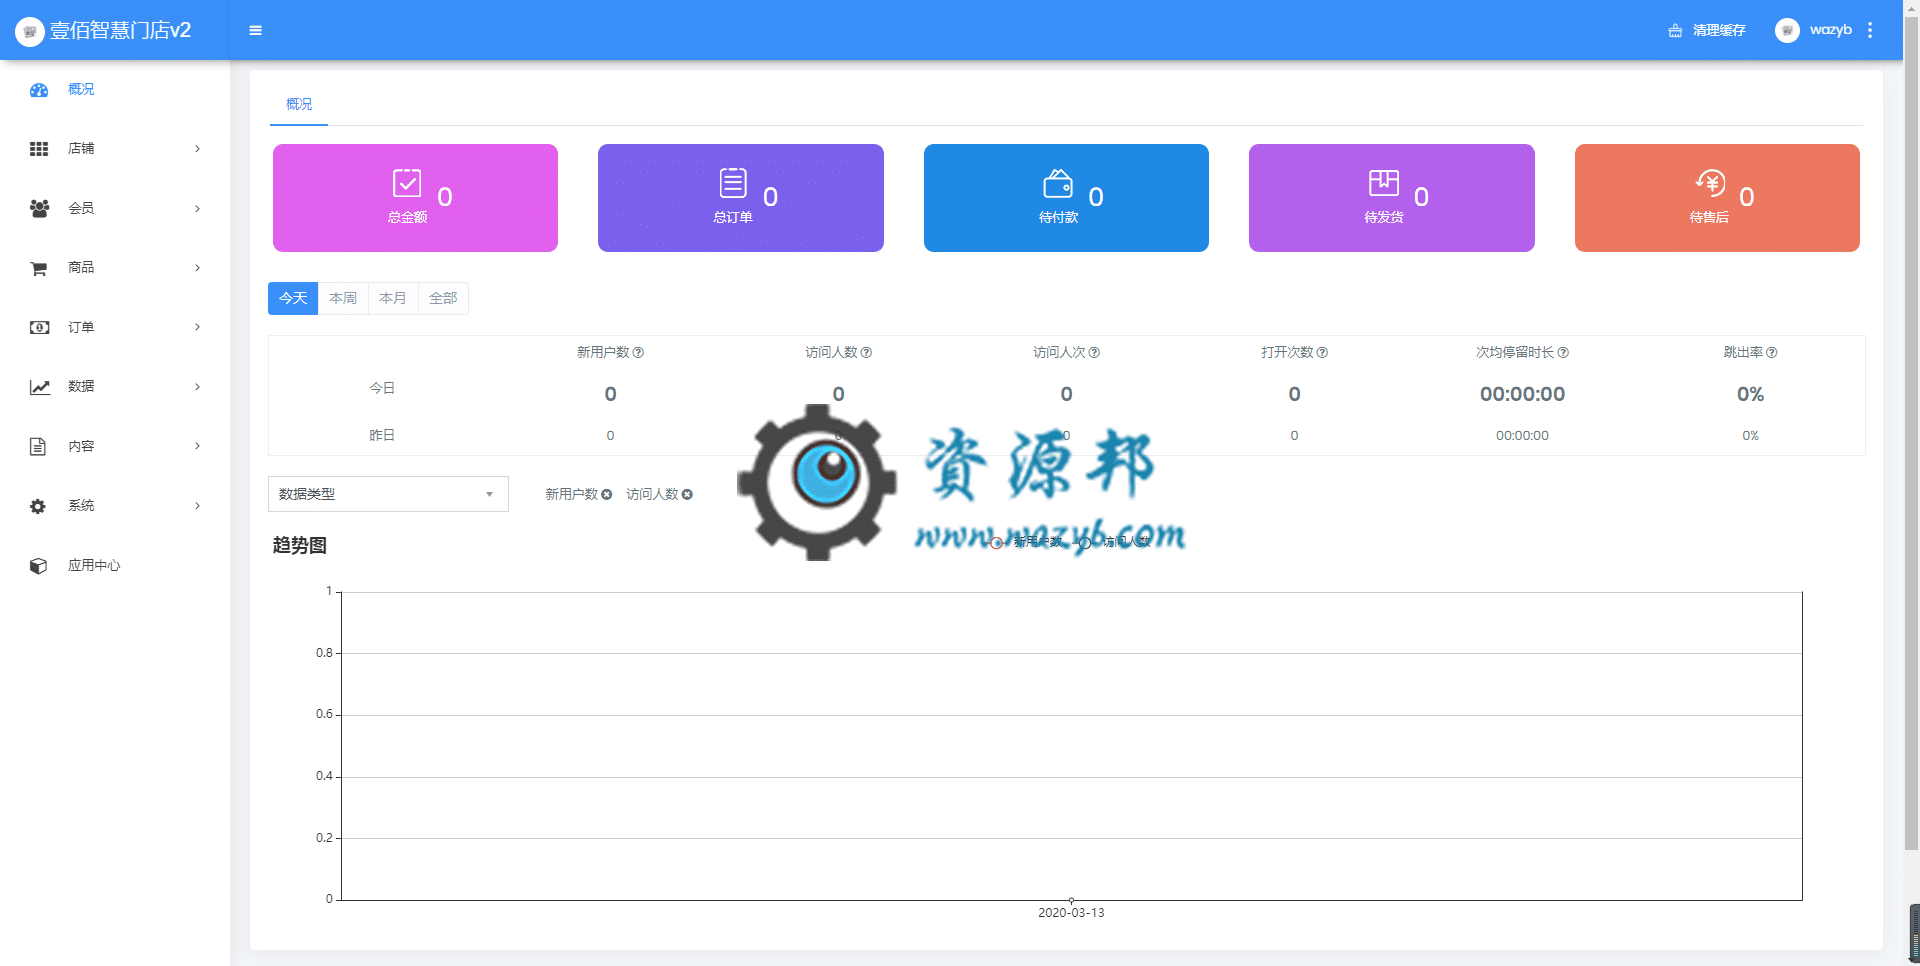1920x966 pixels.
Task: Click the 应用中心 cube icon
Action: (x=38, y=566)
